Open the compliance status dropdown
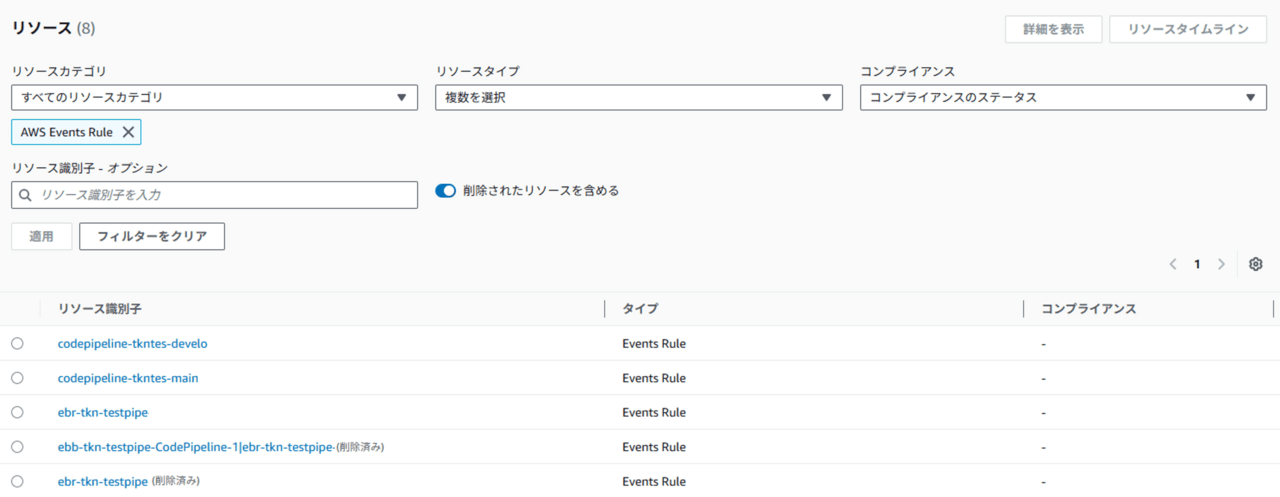Image resolution: width=1280 pixels, height=497 pixels. [x=1063, y=97]
